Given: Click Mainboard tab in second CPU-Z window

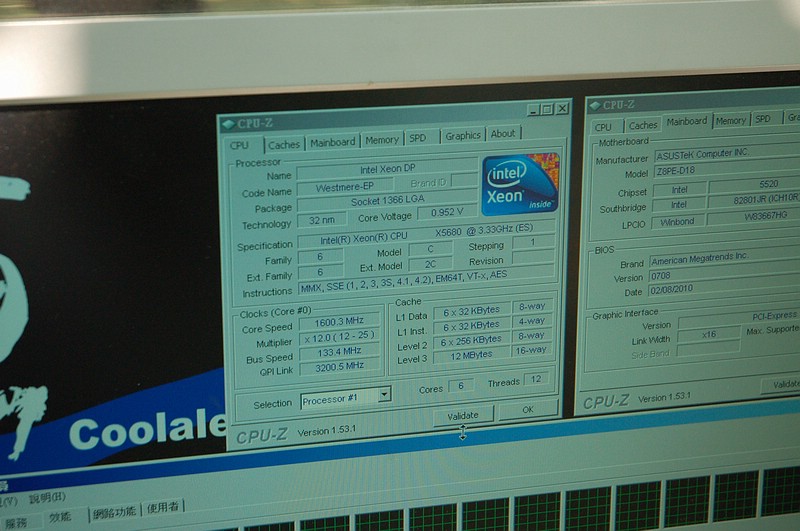Looking at the screenshot, I should click(x=687, y=121).
